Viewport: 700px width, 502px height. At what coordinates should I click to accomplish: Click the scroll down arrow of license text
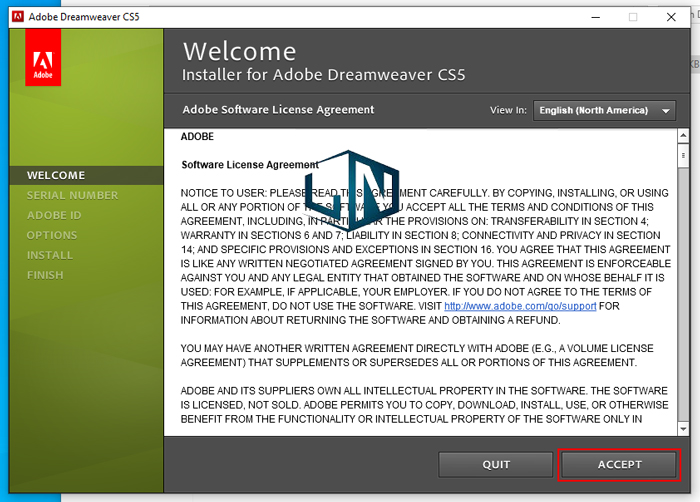click(683, 429)
